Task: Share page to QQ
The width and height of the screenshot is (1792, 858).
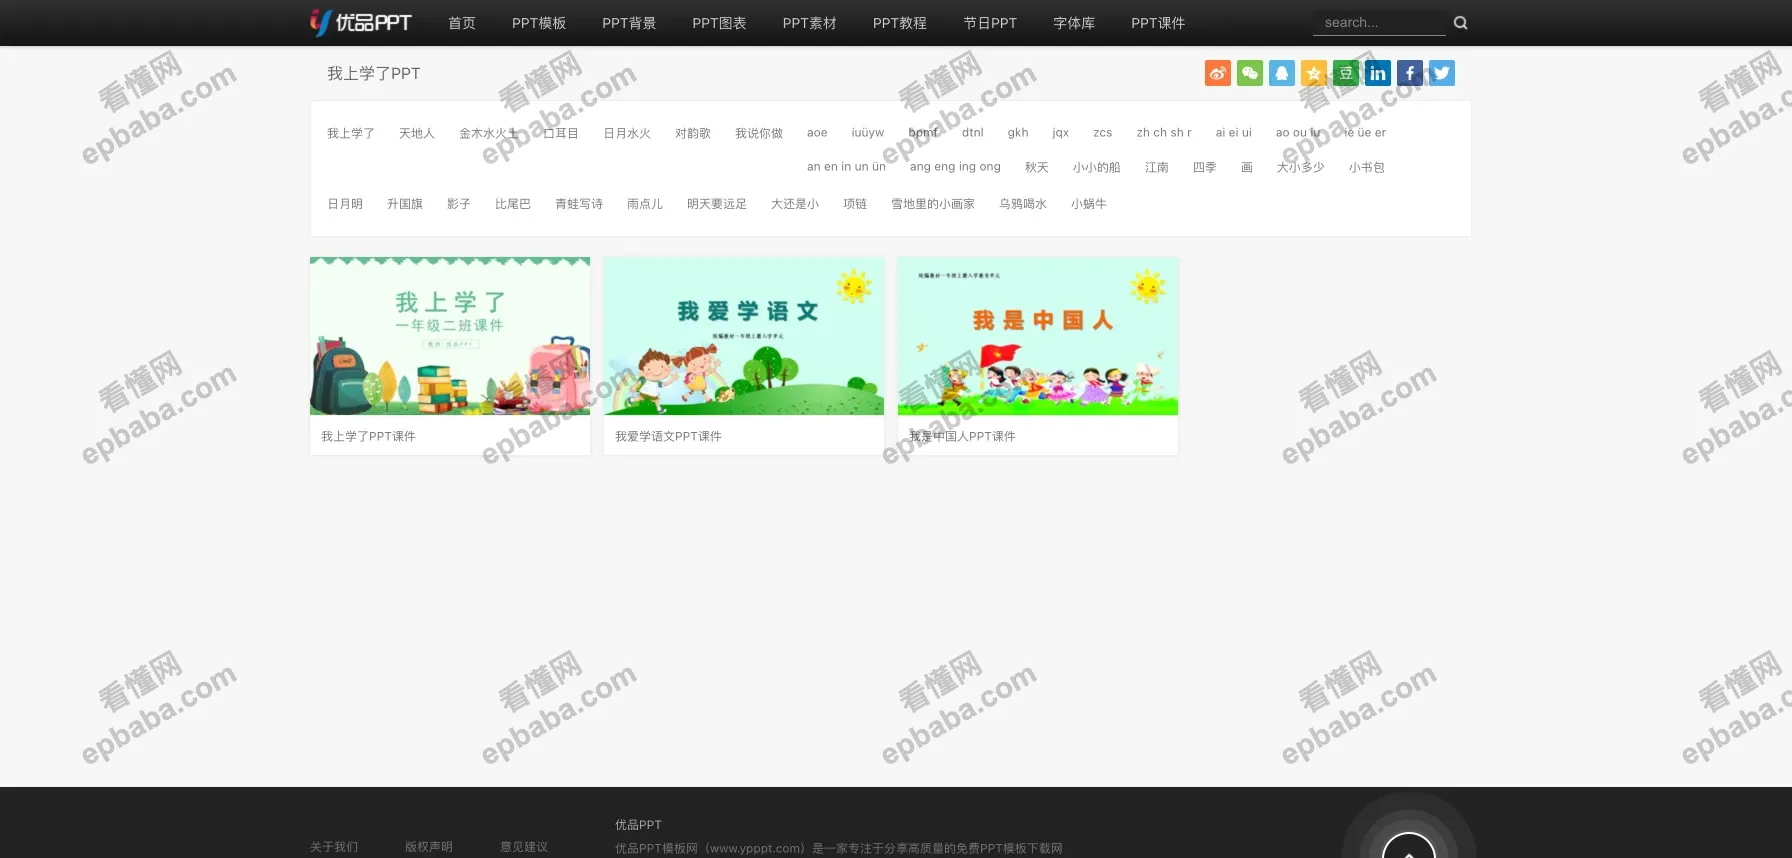Action: point(1281,73)
